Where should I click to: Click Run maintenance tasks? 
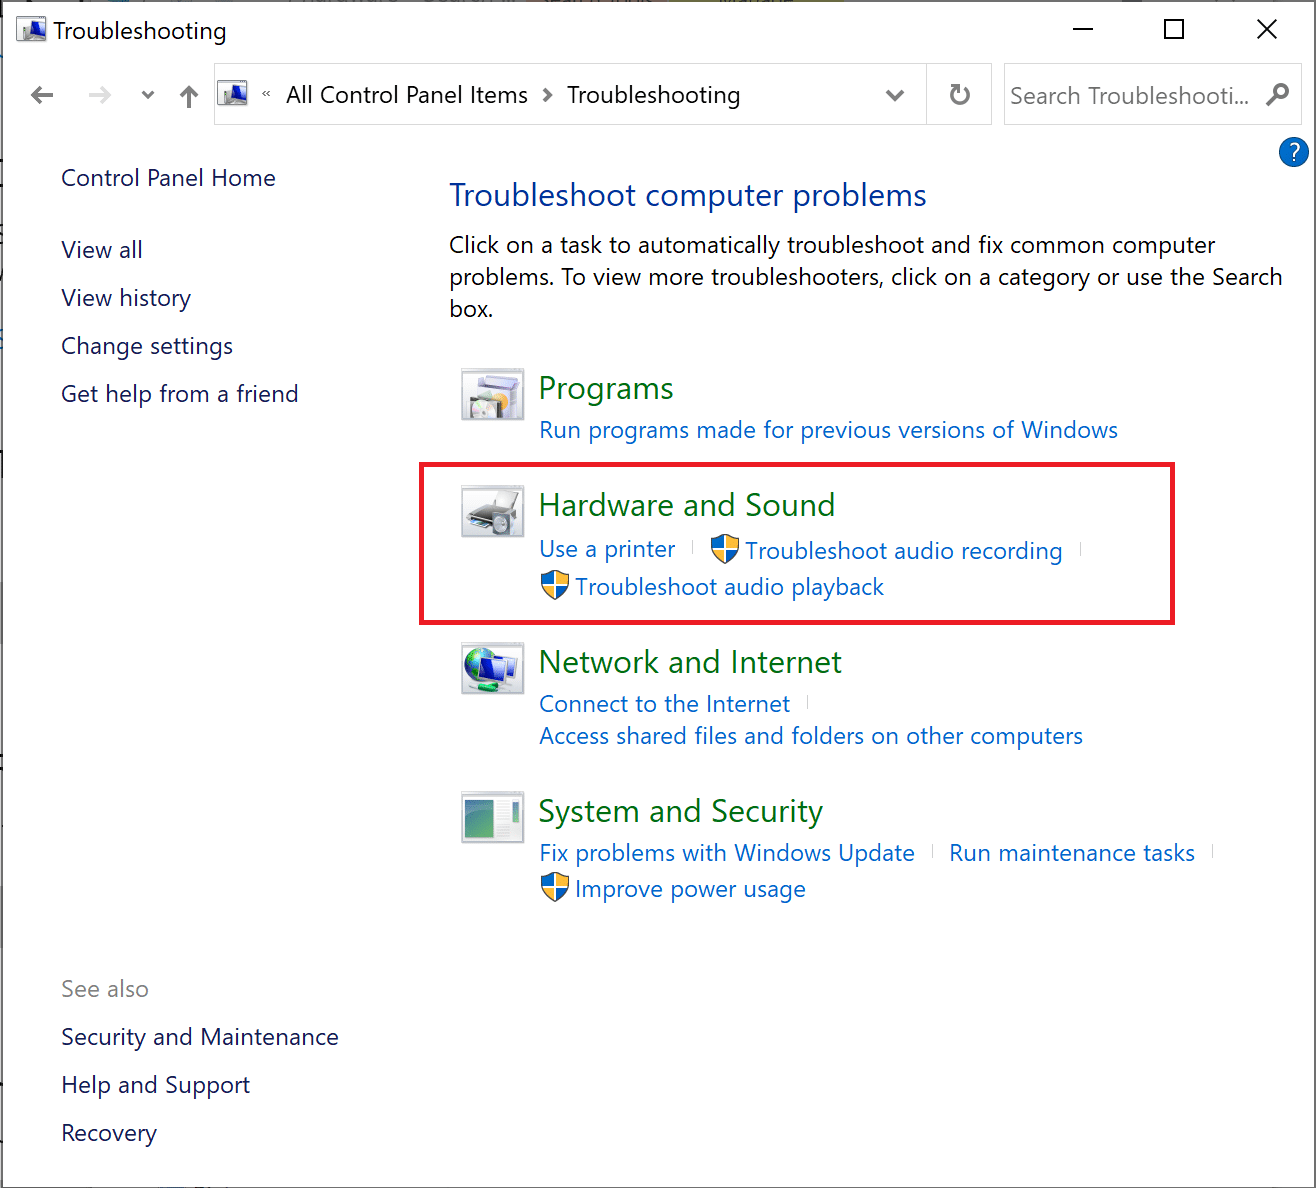(x=1072, y=853)
